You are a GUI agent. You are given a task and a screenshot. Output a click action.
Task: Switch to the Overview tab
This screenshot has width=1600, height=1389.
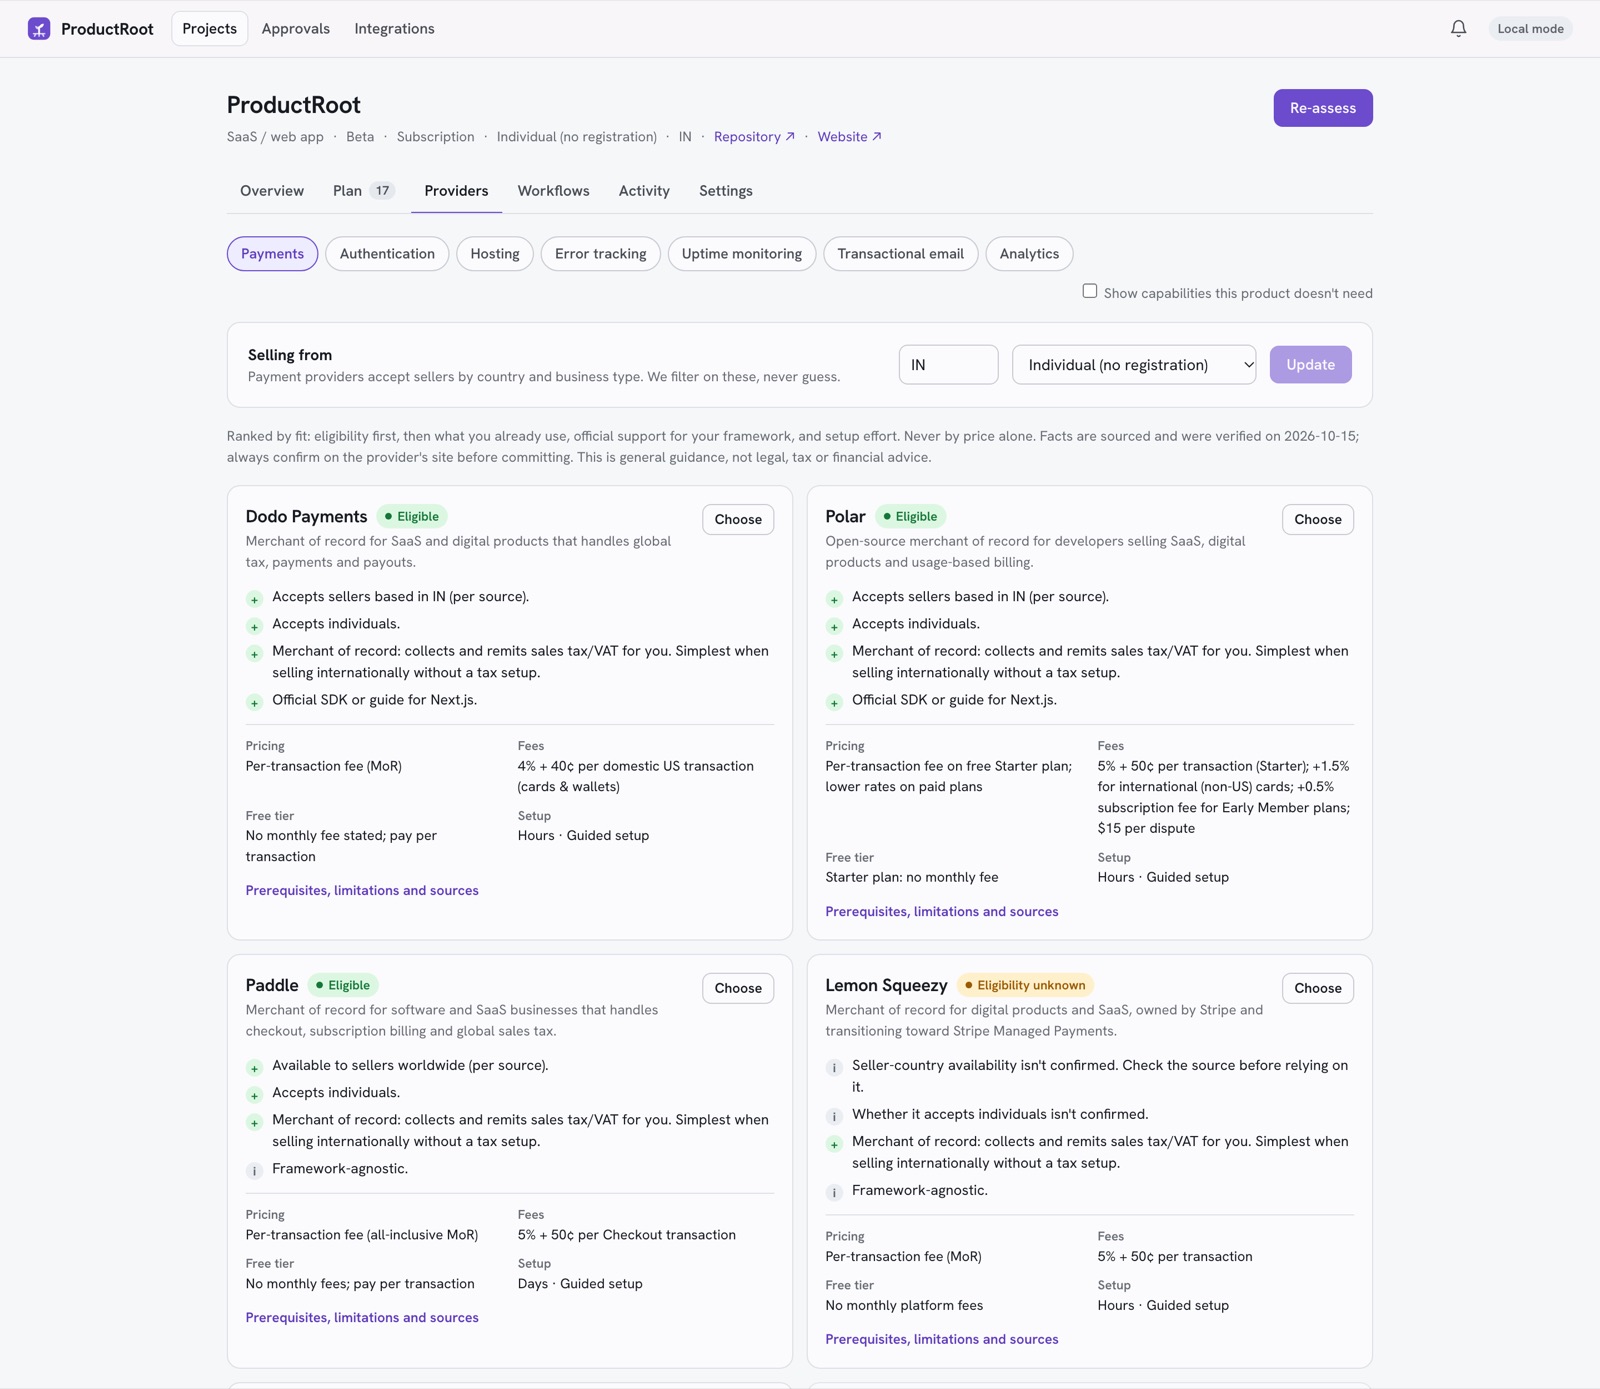click(x=272, y=191)
